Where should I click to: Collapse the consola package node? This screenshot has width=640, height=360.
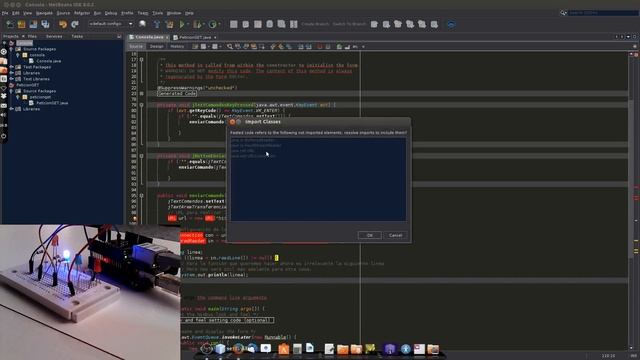(x=18, y=55)
